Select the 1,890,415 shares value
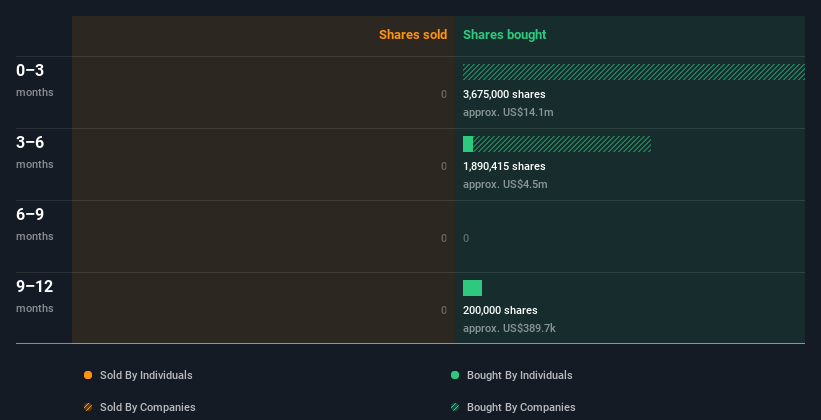The width and height of the screenshot is (821, 420). (x=504, y=166)
